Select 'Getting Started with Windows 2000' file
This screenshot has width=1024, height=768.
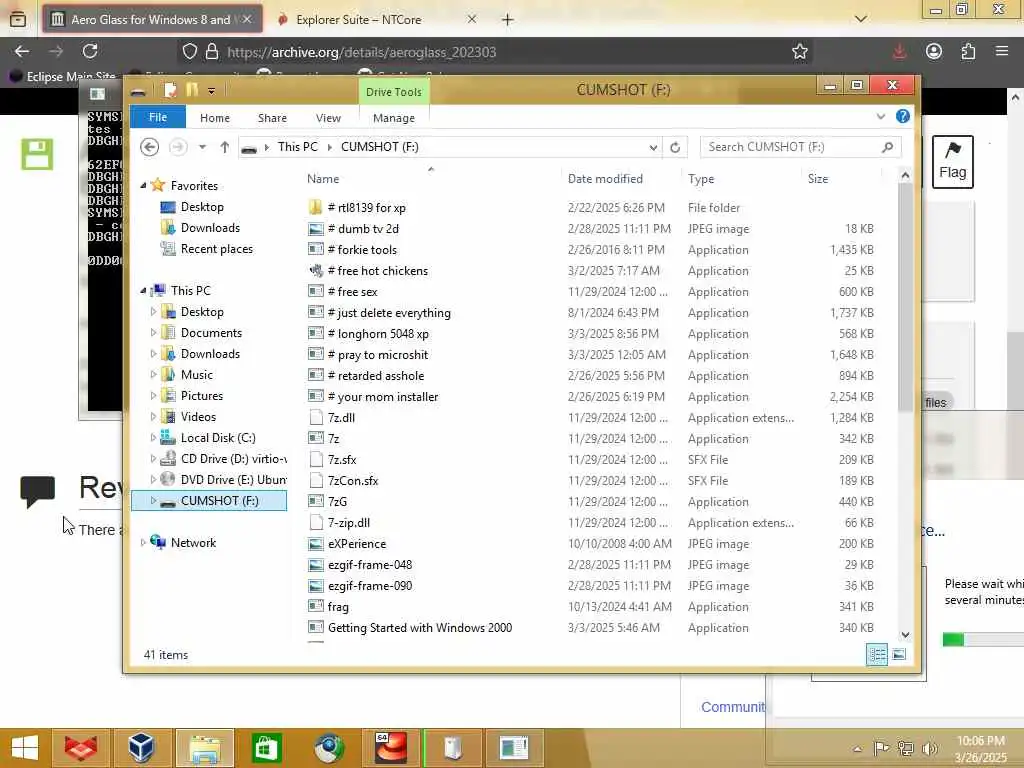(x=419, y=628)
